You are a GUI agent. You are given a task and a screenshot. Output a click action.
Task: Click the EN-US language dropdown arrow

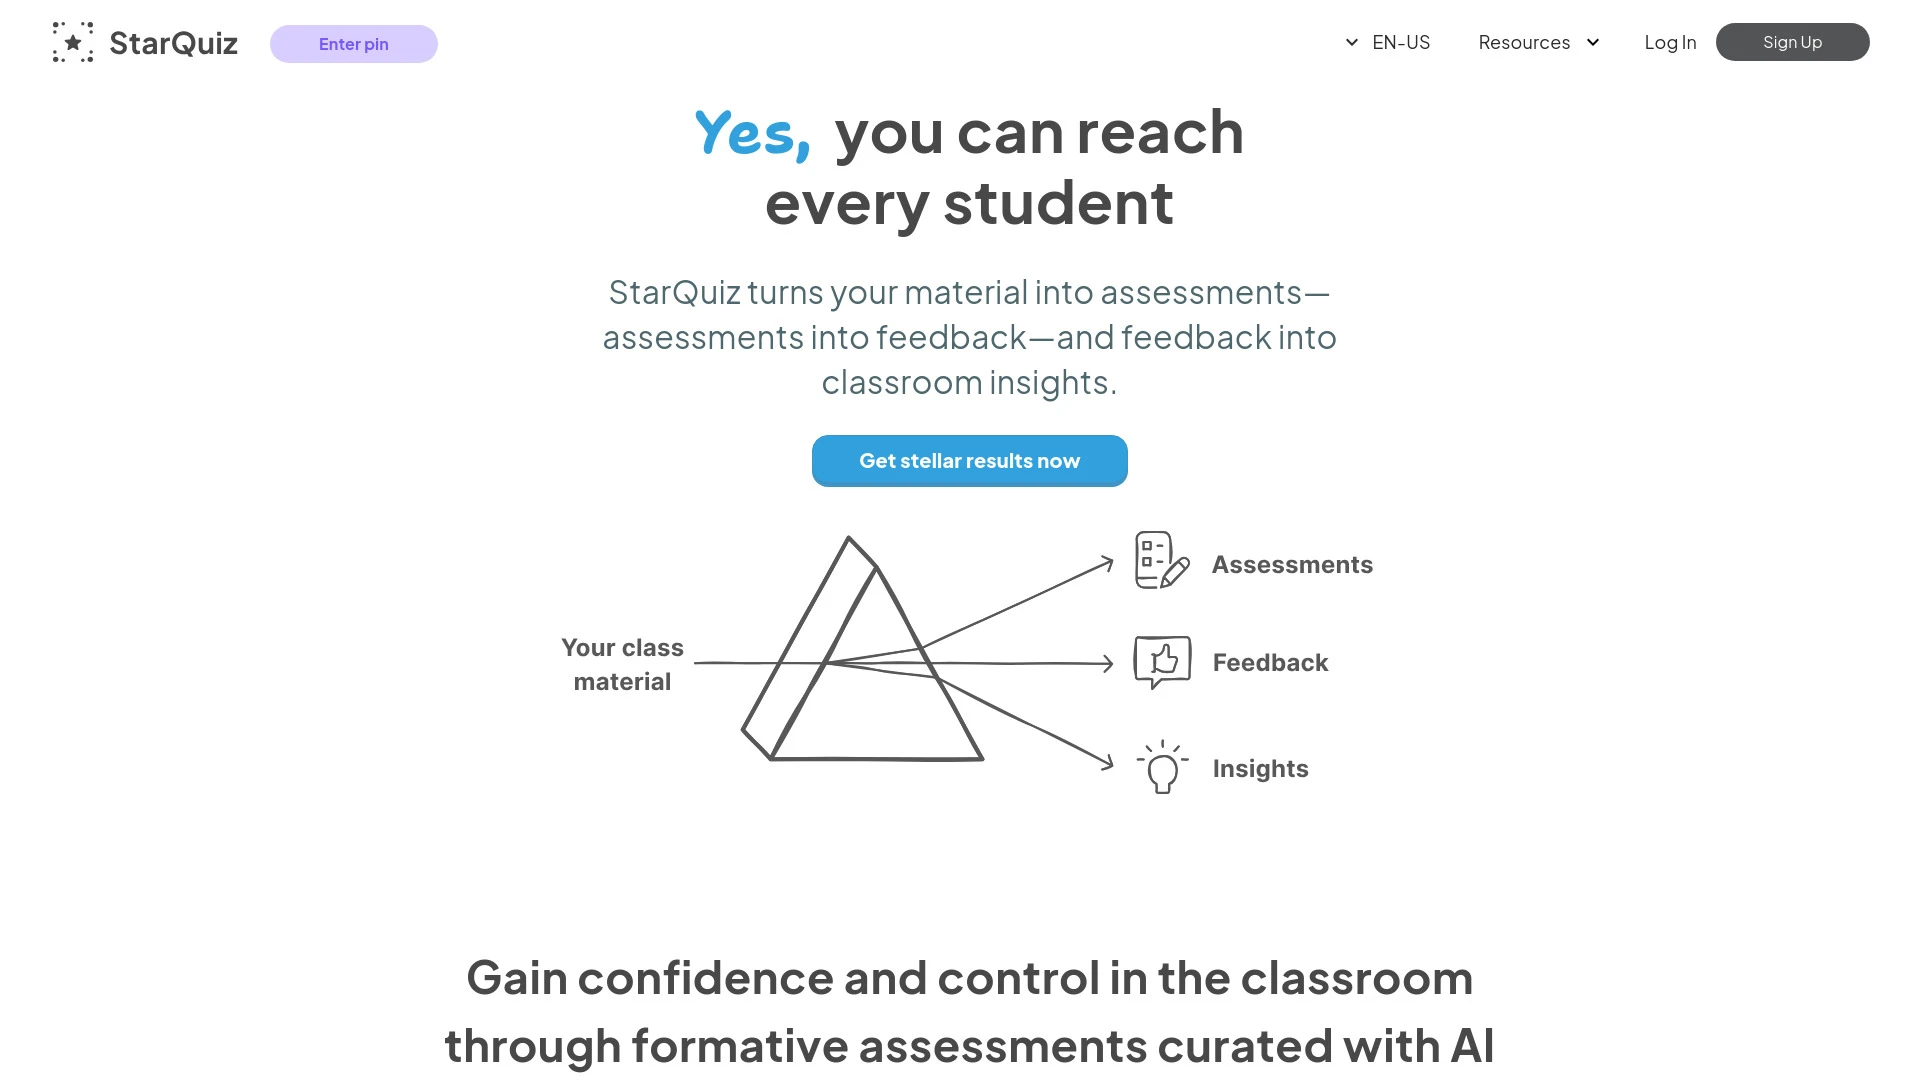(1350, 42)
